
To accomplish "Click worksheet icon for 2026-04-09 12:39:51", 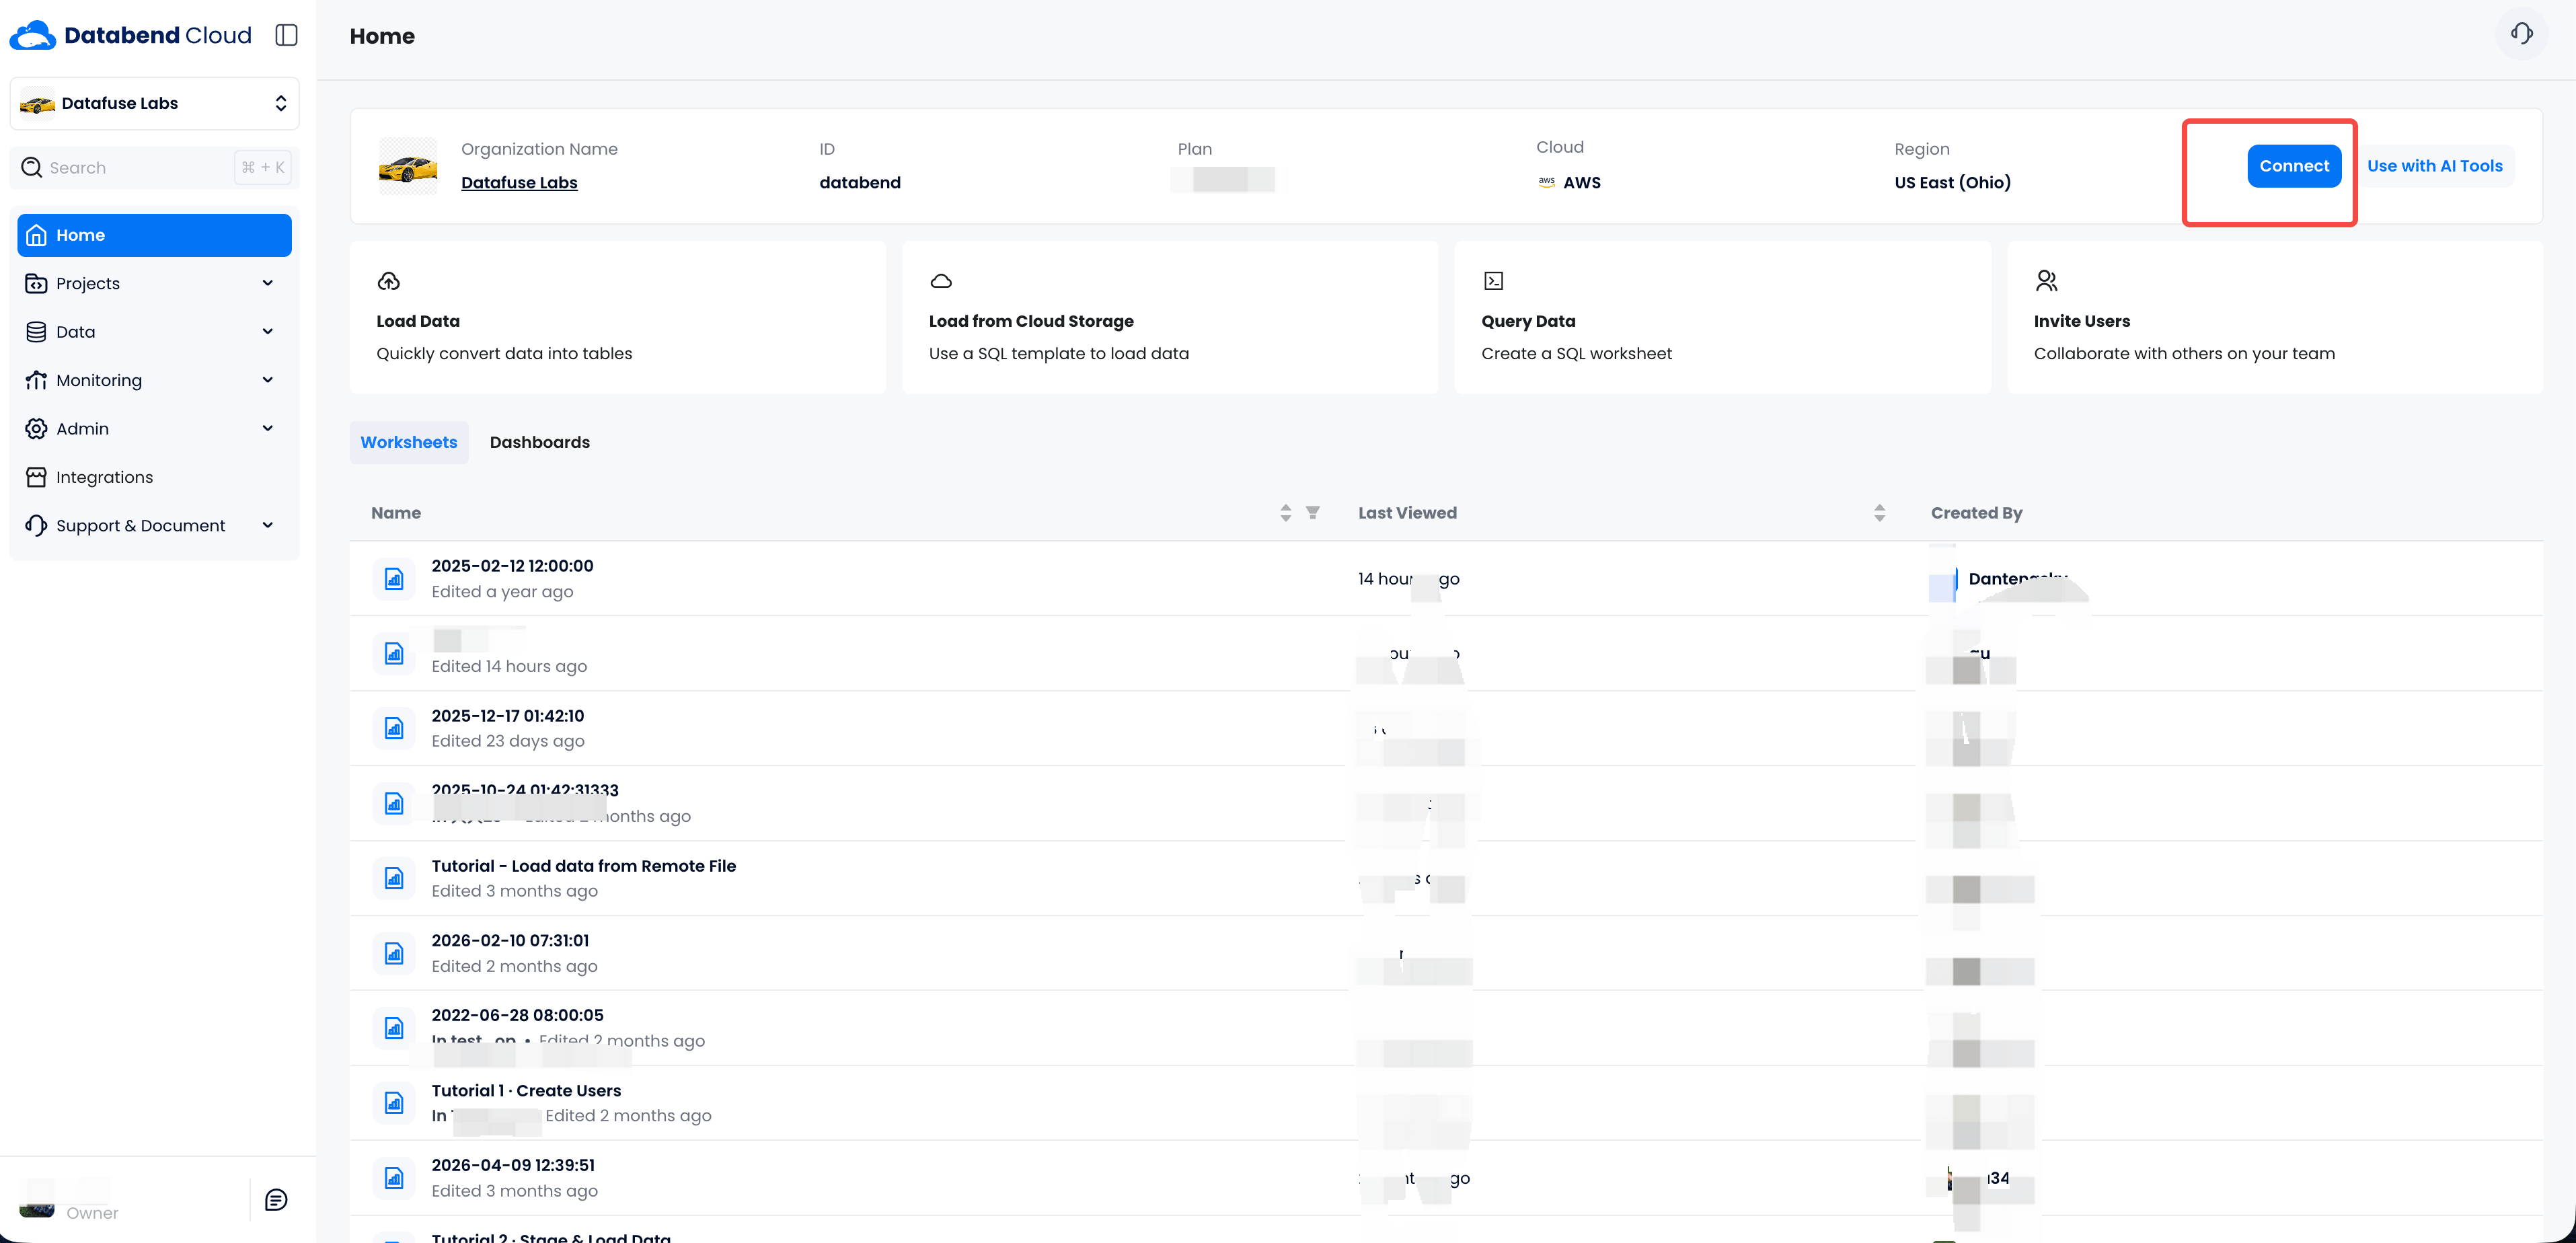I will (394, 1178).
